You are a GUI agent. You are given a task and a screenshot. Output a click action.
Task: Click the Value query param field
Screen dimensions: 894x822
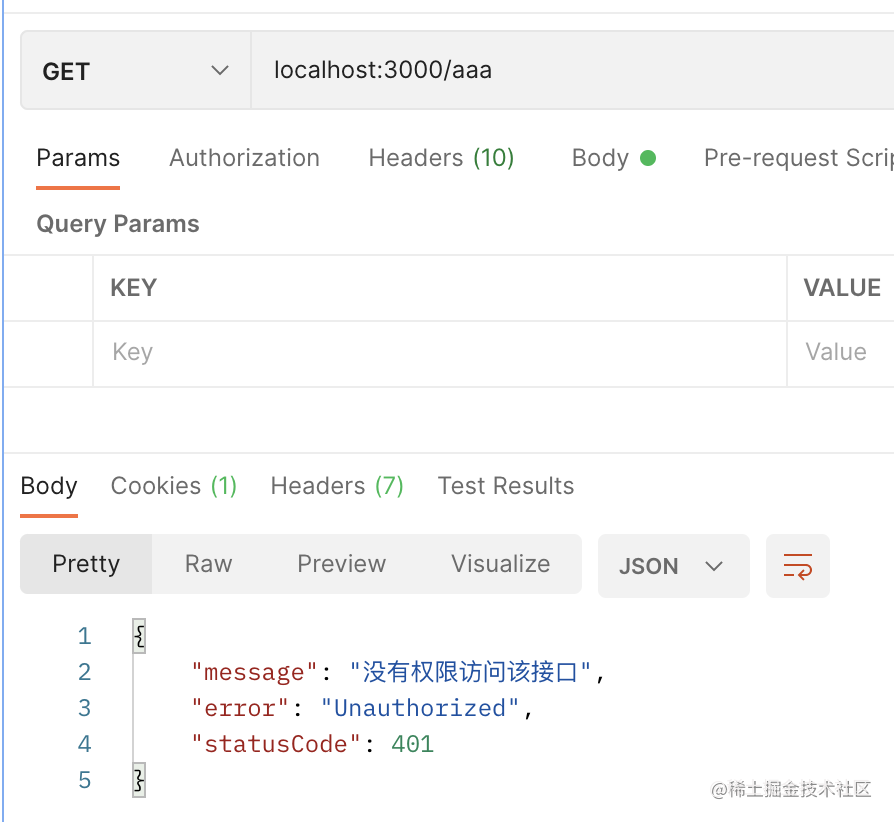click(x=840, y=353)
